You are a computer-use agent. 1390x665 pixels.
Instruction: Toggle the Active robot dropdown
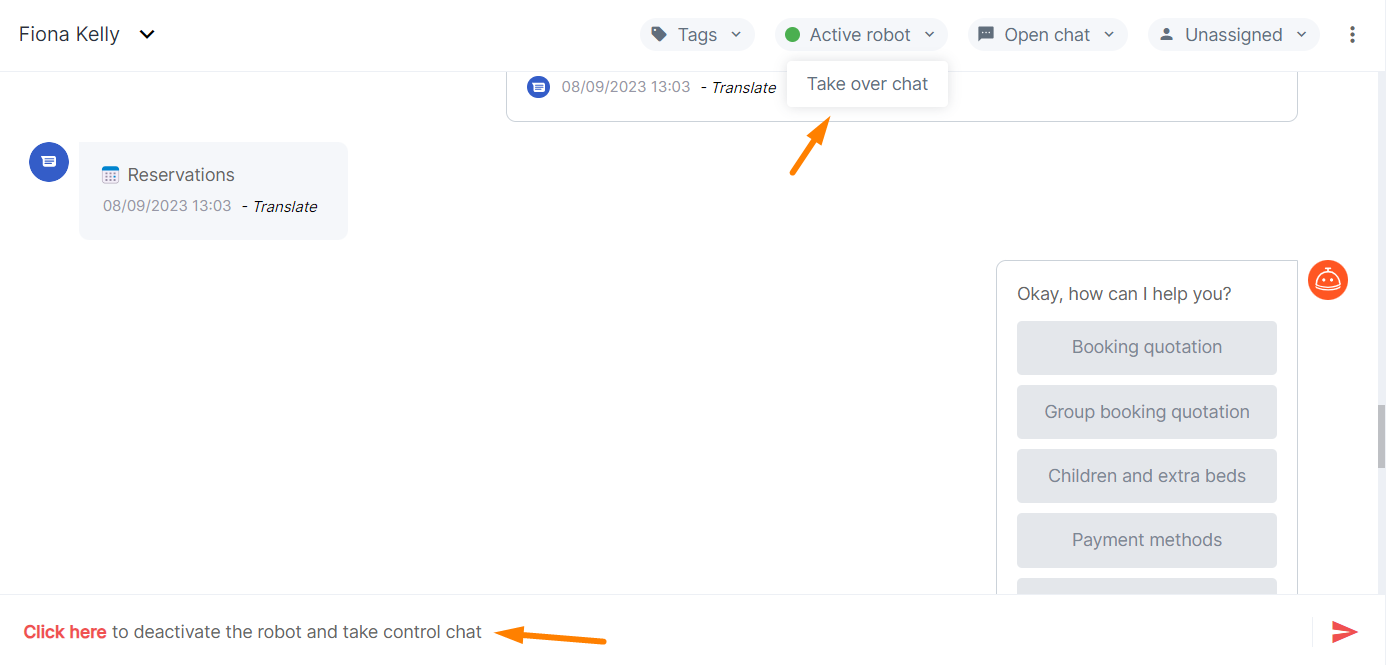(x=861, y=35)
